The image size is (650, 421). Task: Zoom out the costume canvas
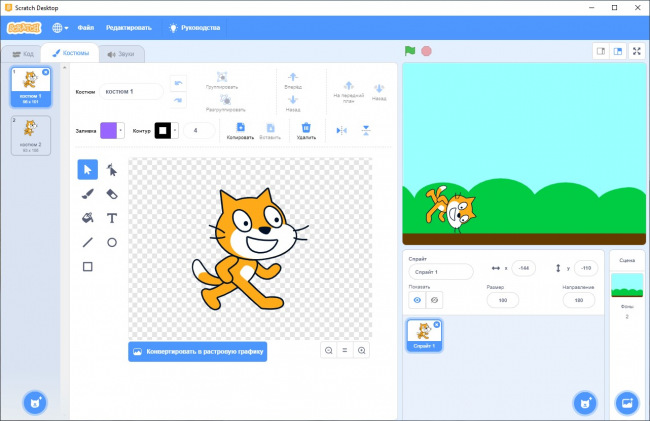[x=329, y=351]
